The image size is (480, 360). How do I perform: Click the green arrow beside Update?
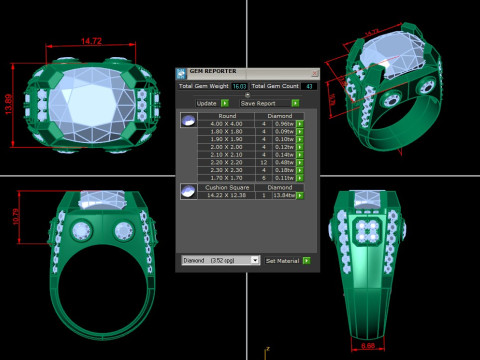(x=225, y=103)
